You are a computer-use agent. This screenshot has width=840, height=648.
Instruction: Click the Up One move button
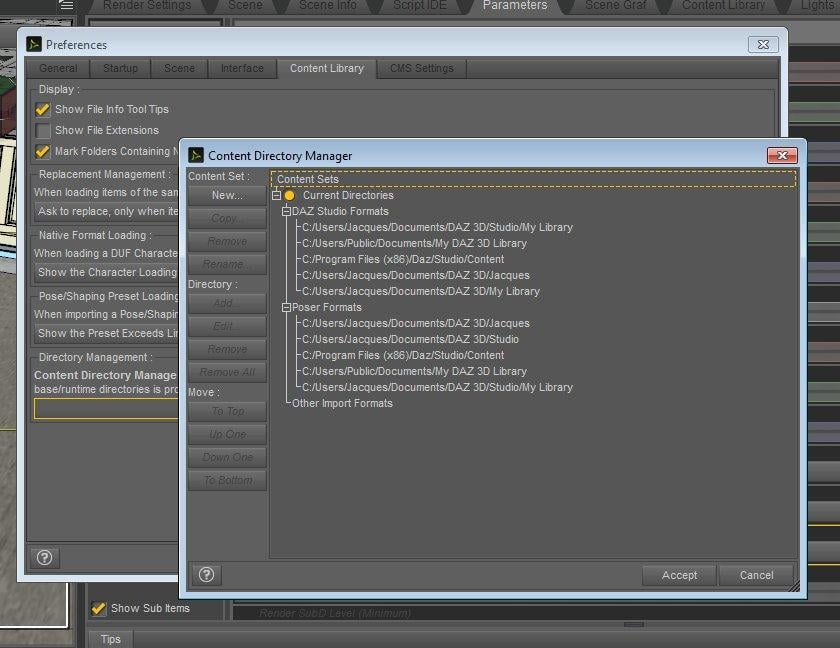pos(227,434)
